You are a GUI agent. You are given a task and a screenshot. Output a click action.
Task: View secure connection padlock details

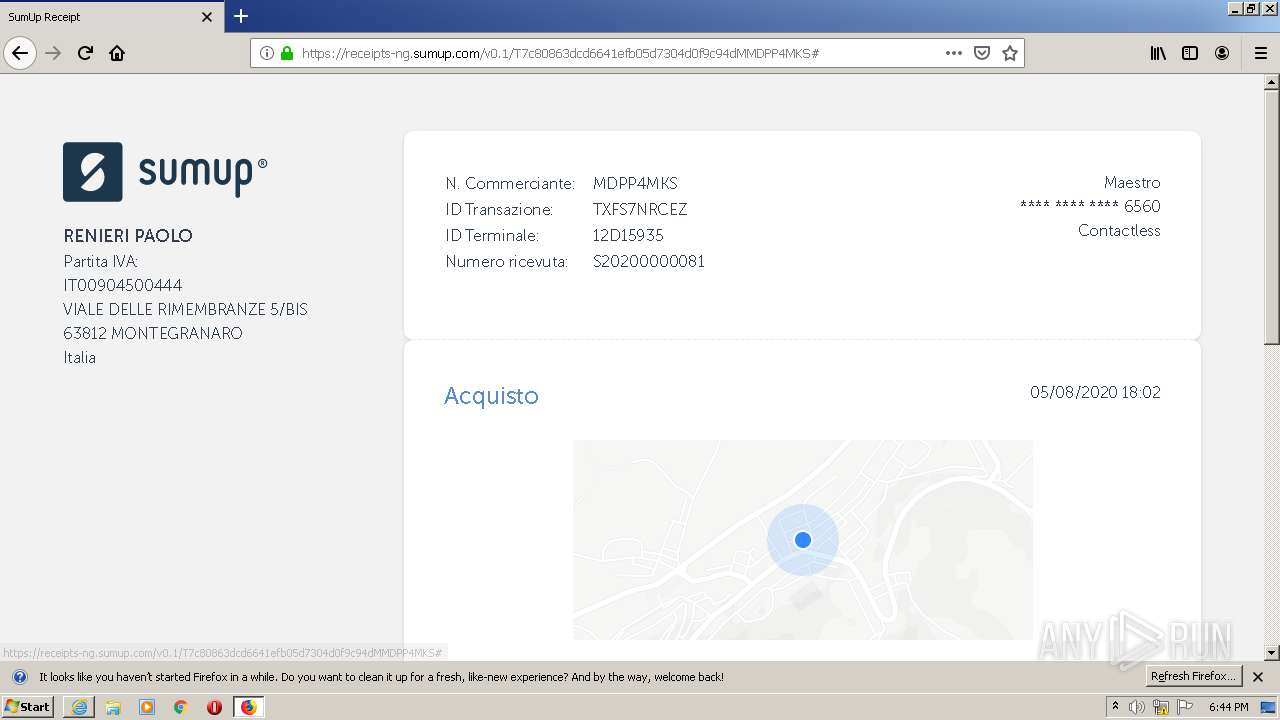coord(287,53)
